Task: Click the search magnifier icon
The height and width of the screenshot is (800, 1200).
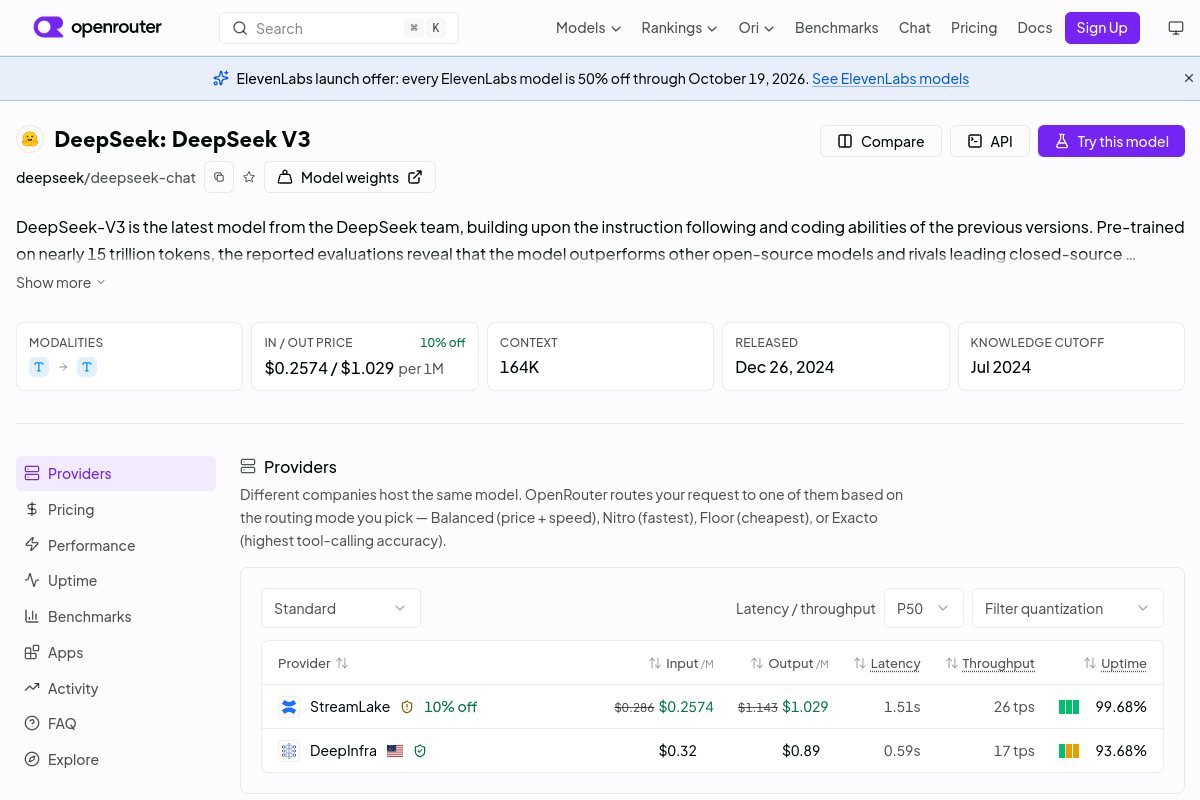Action: pos(240,28)
